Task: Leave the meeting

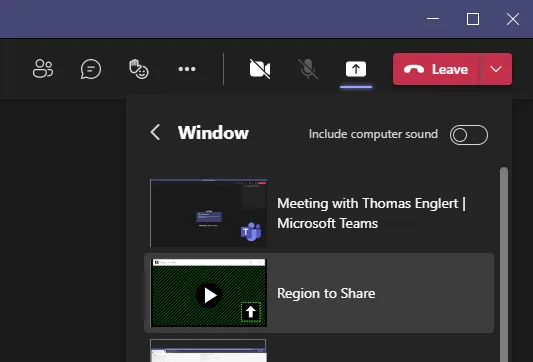Action: tap(437, 69)
